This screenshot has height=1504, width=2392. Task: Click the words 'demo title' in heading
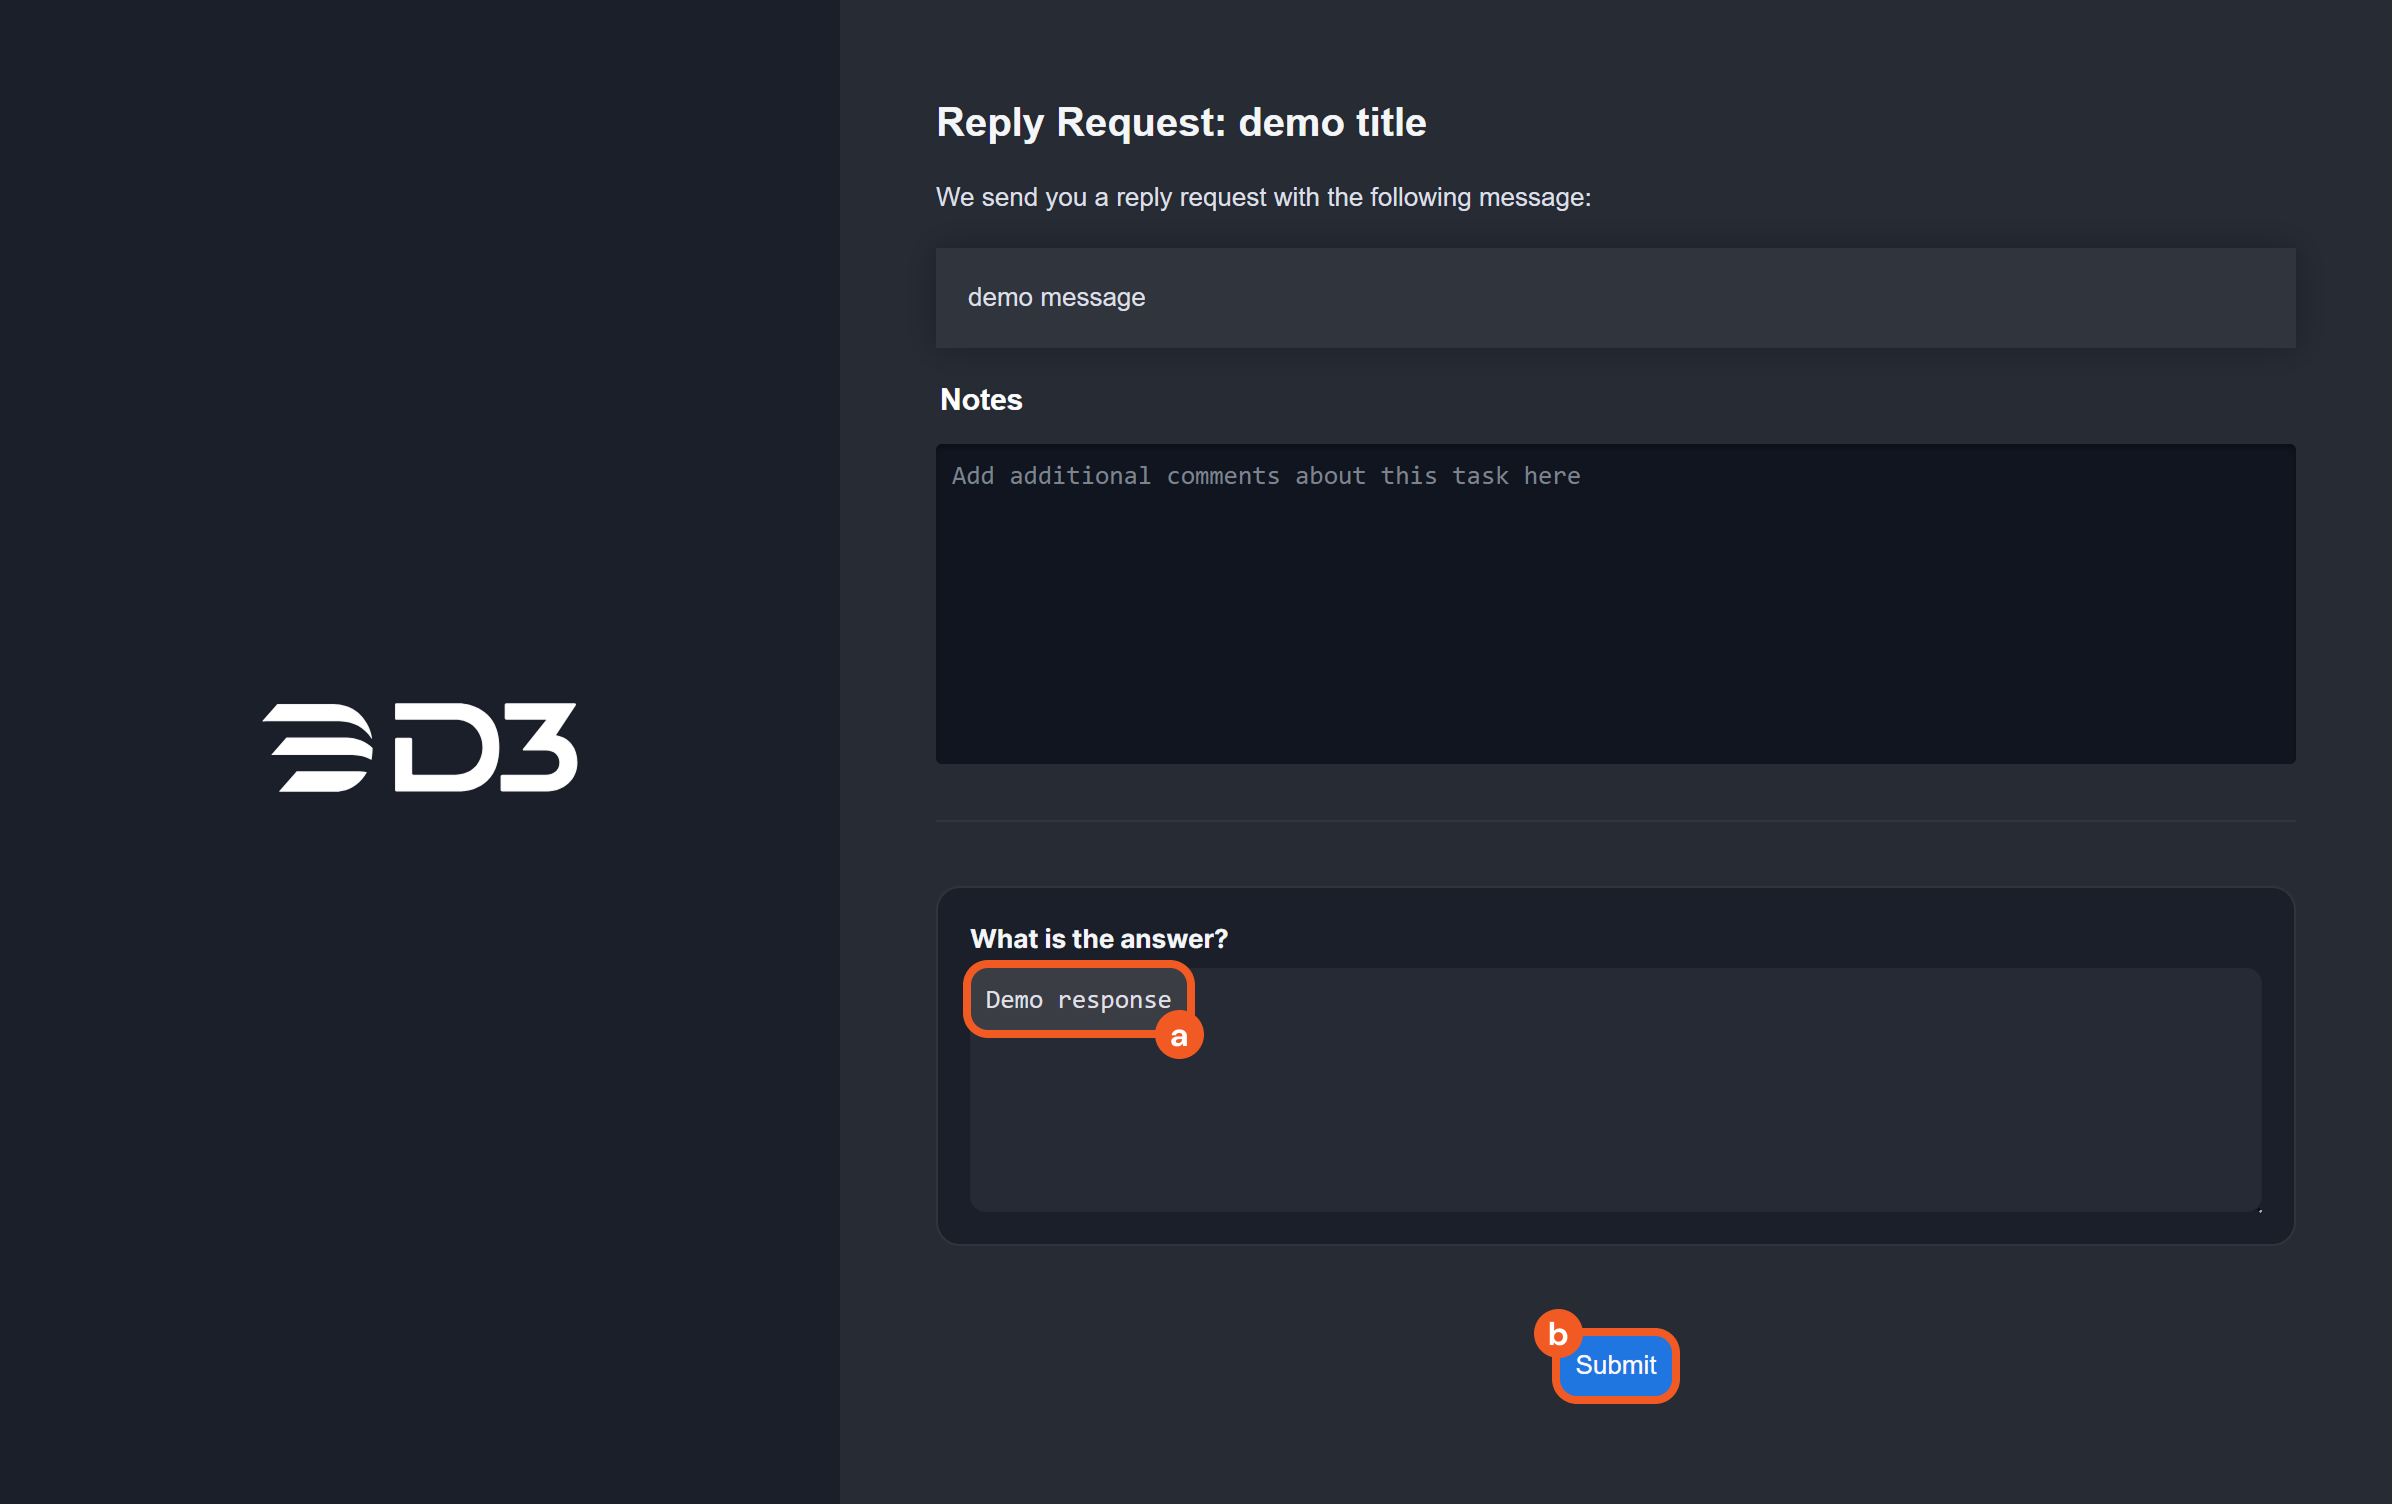click(x=1332, y=123)
